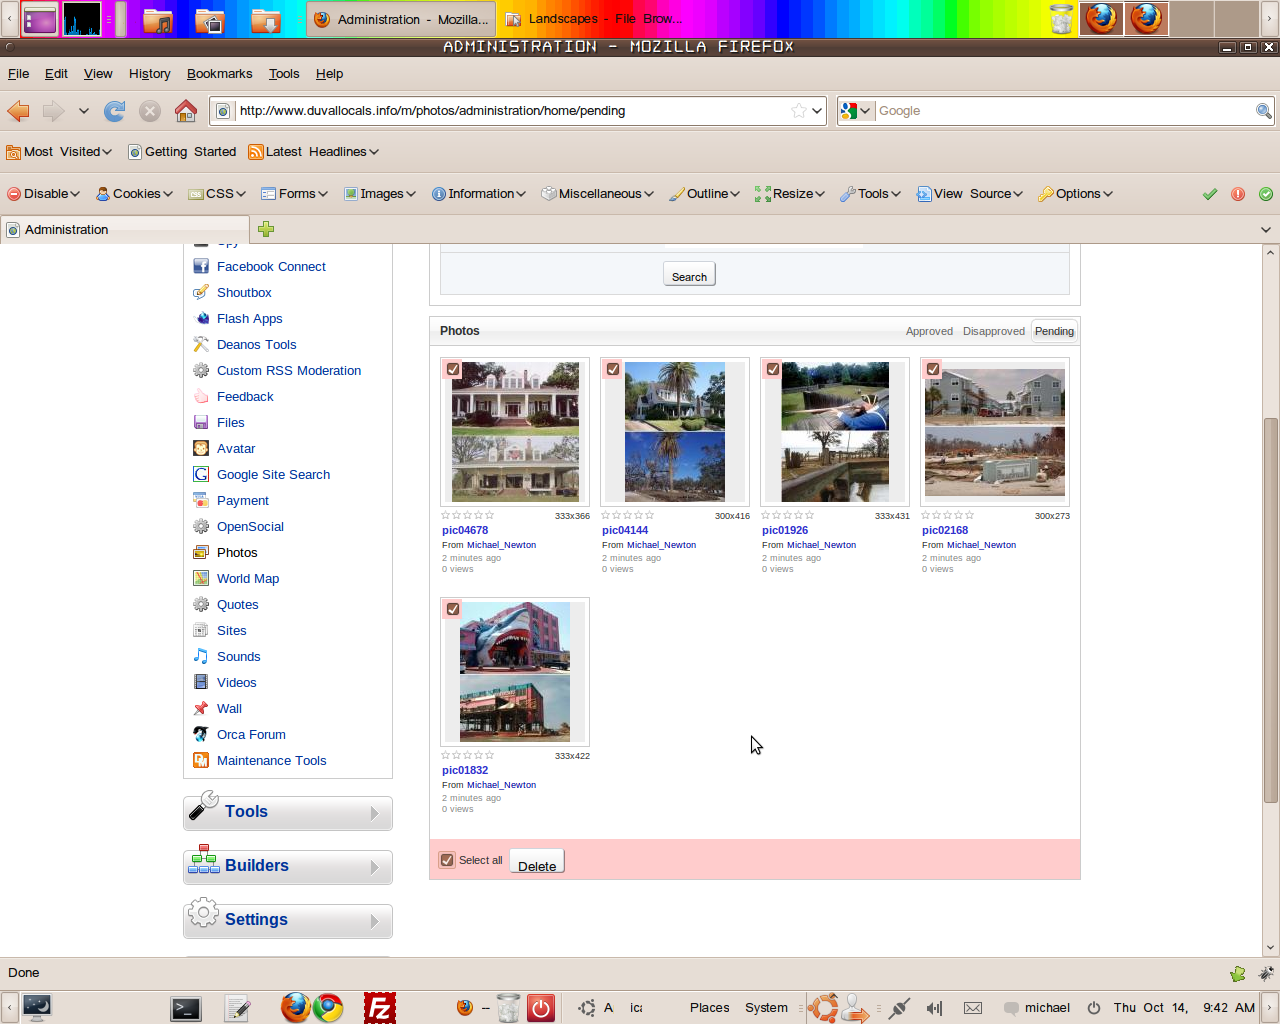Click the browser Home icon

point(186,111)
